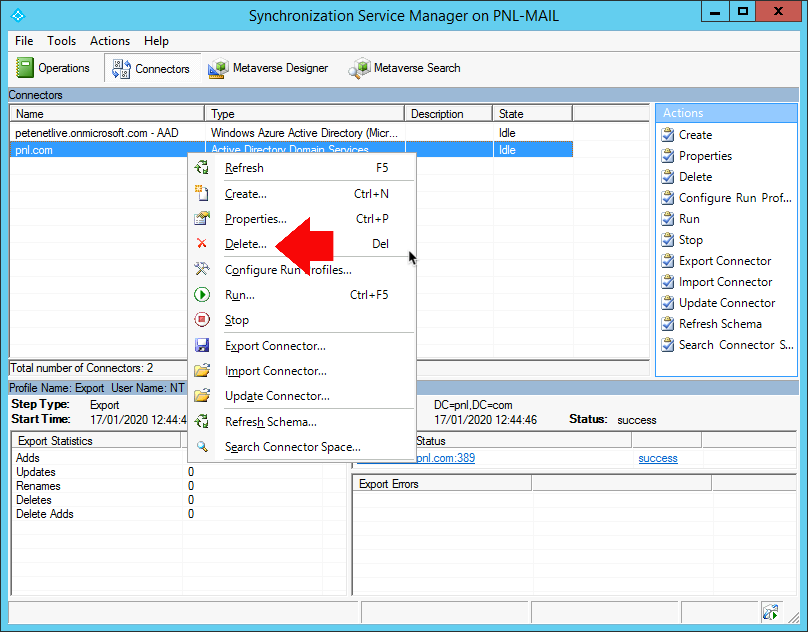808x632 pixels.
Task: Sort connectors by the Type column header
Action: point(304,113)
